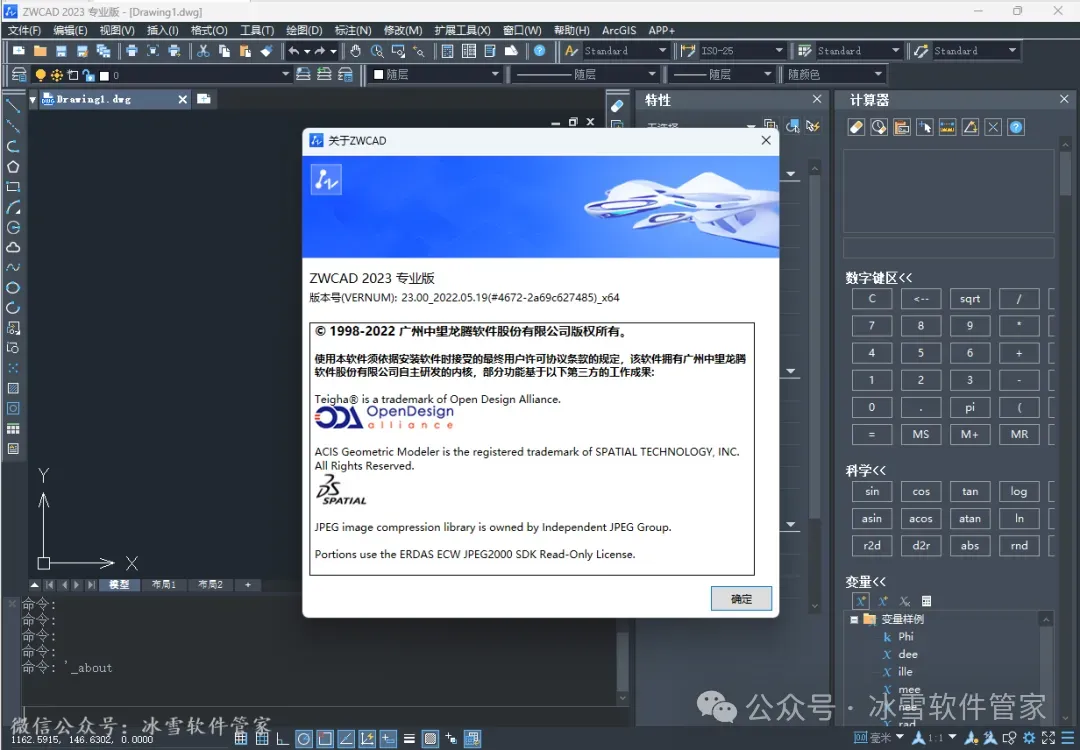The height and width of the screenshot is (750, 1080).
Task: Click the realtime zoom icon
Action: click(377, 51)
